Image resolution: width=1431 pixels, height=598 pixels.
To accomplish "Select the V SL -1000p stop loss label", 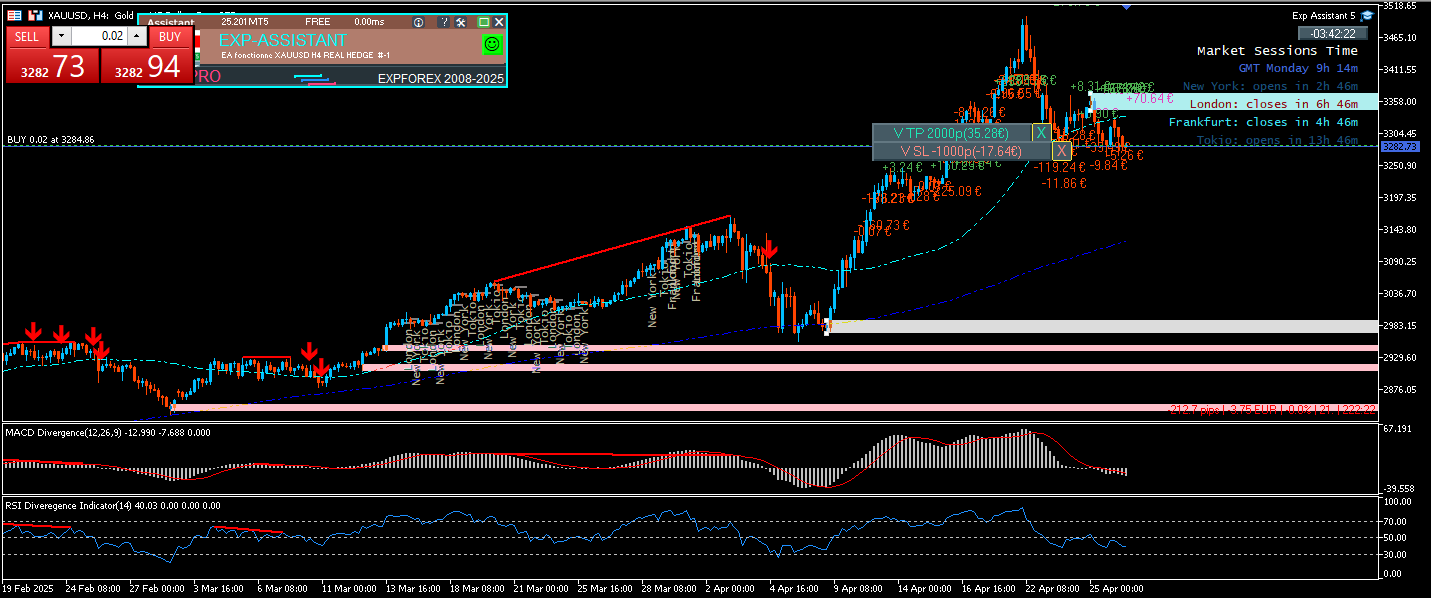I will [962, 151].
